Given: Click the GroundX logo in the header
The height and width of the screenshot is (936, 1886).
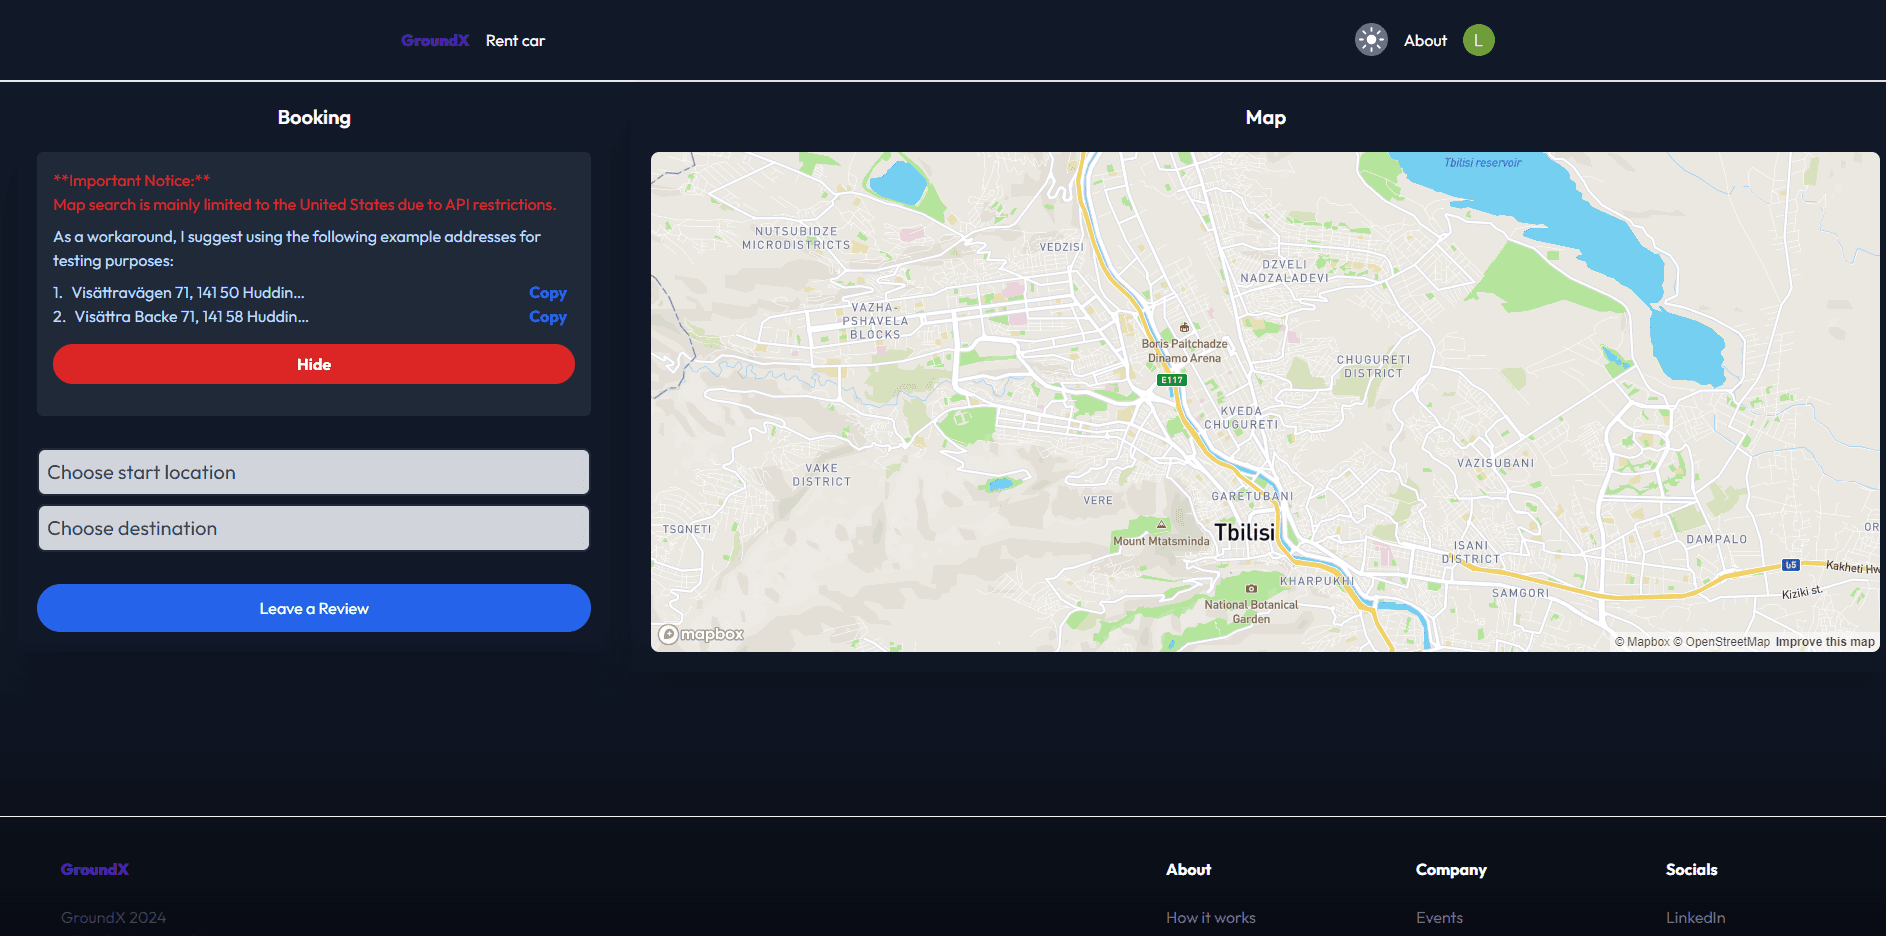Looking at the screenshot, I should (x=435, y=41).
